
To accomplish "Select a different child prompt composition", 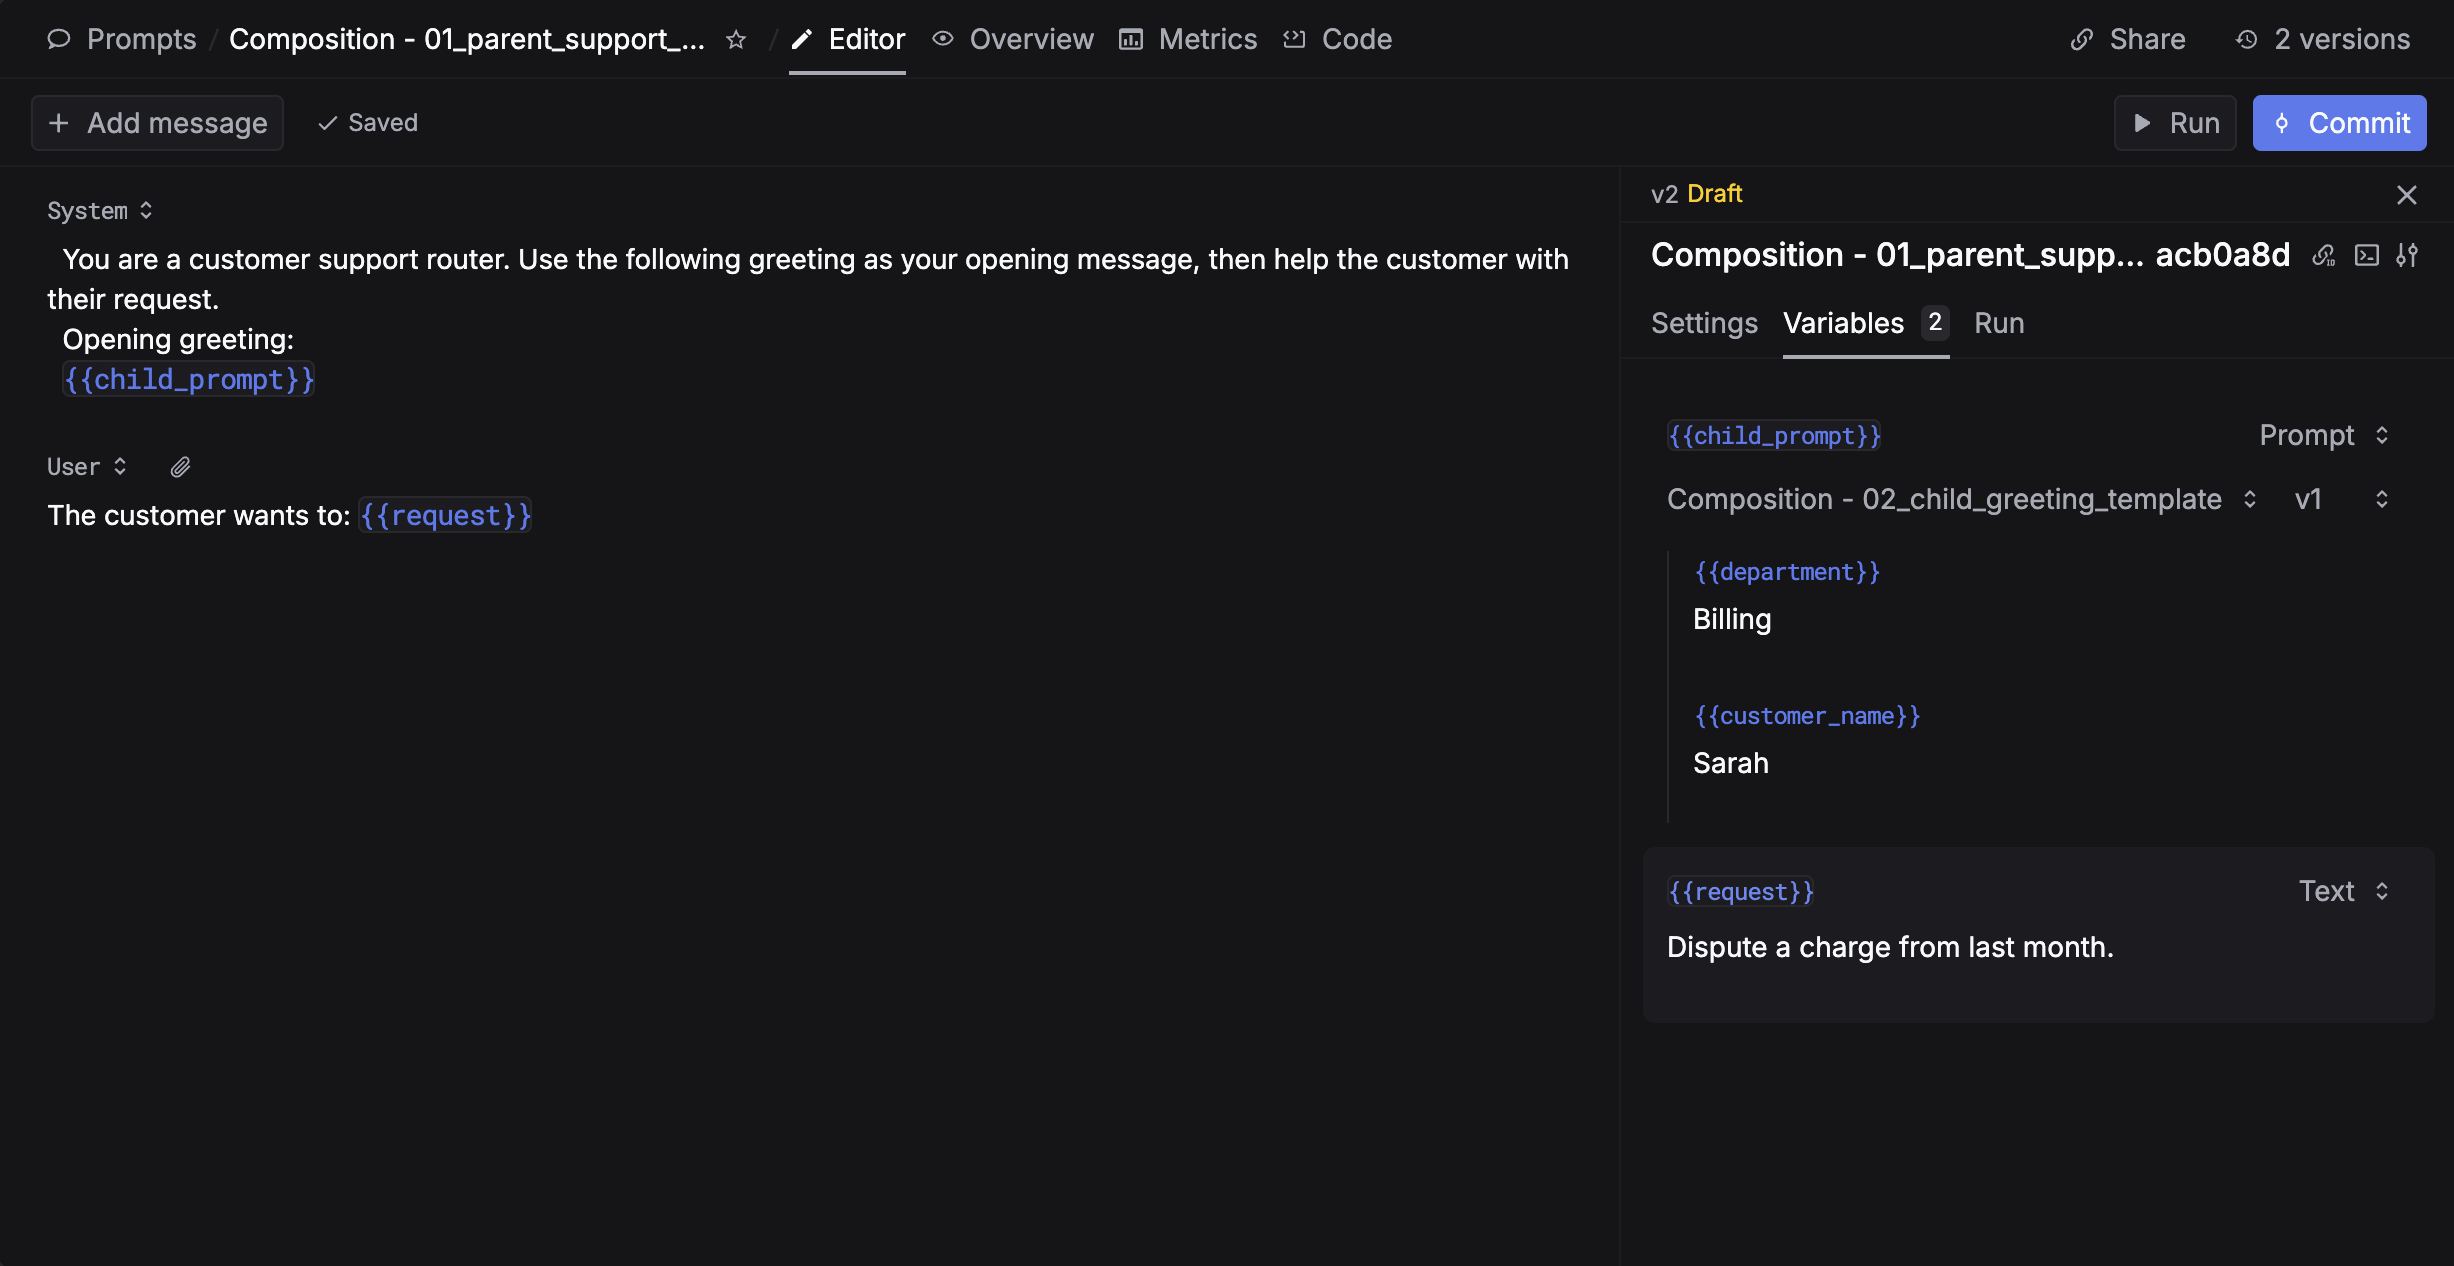I will tap(1960, 499).
